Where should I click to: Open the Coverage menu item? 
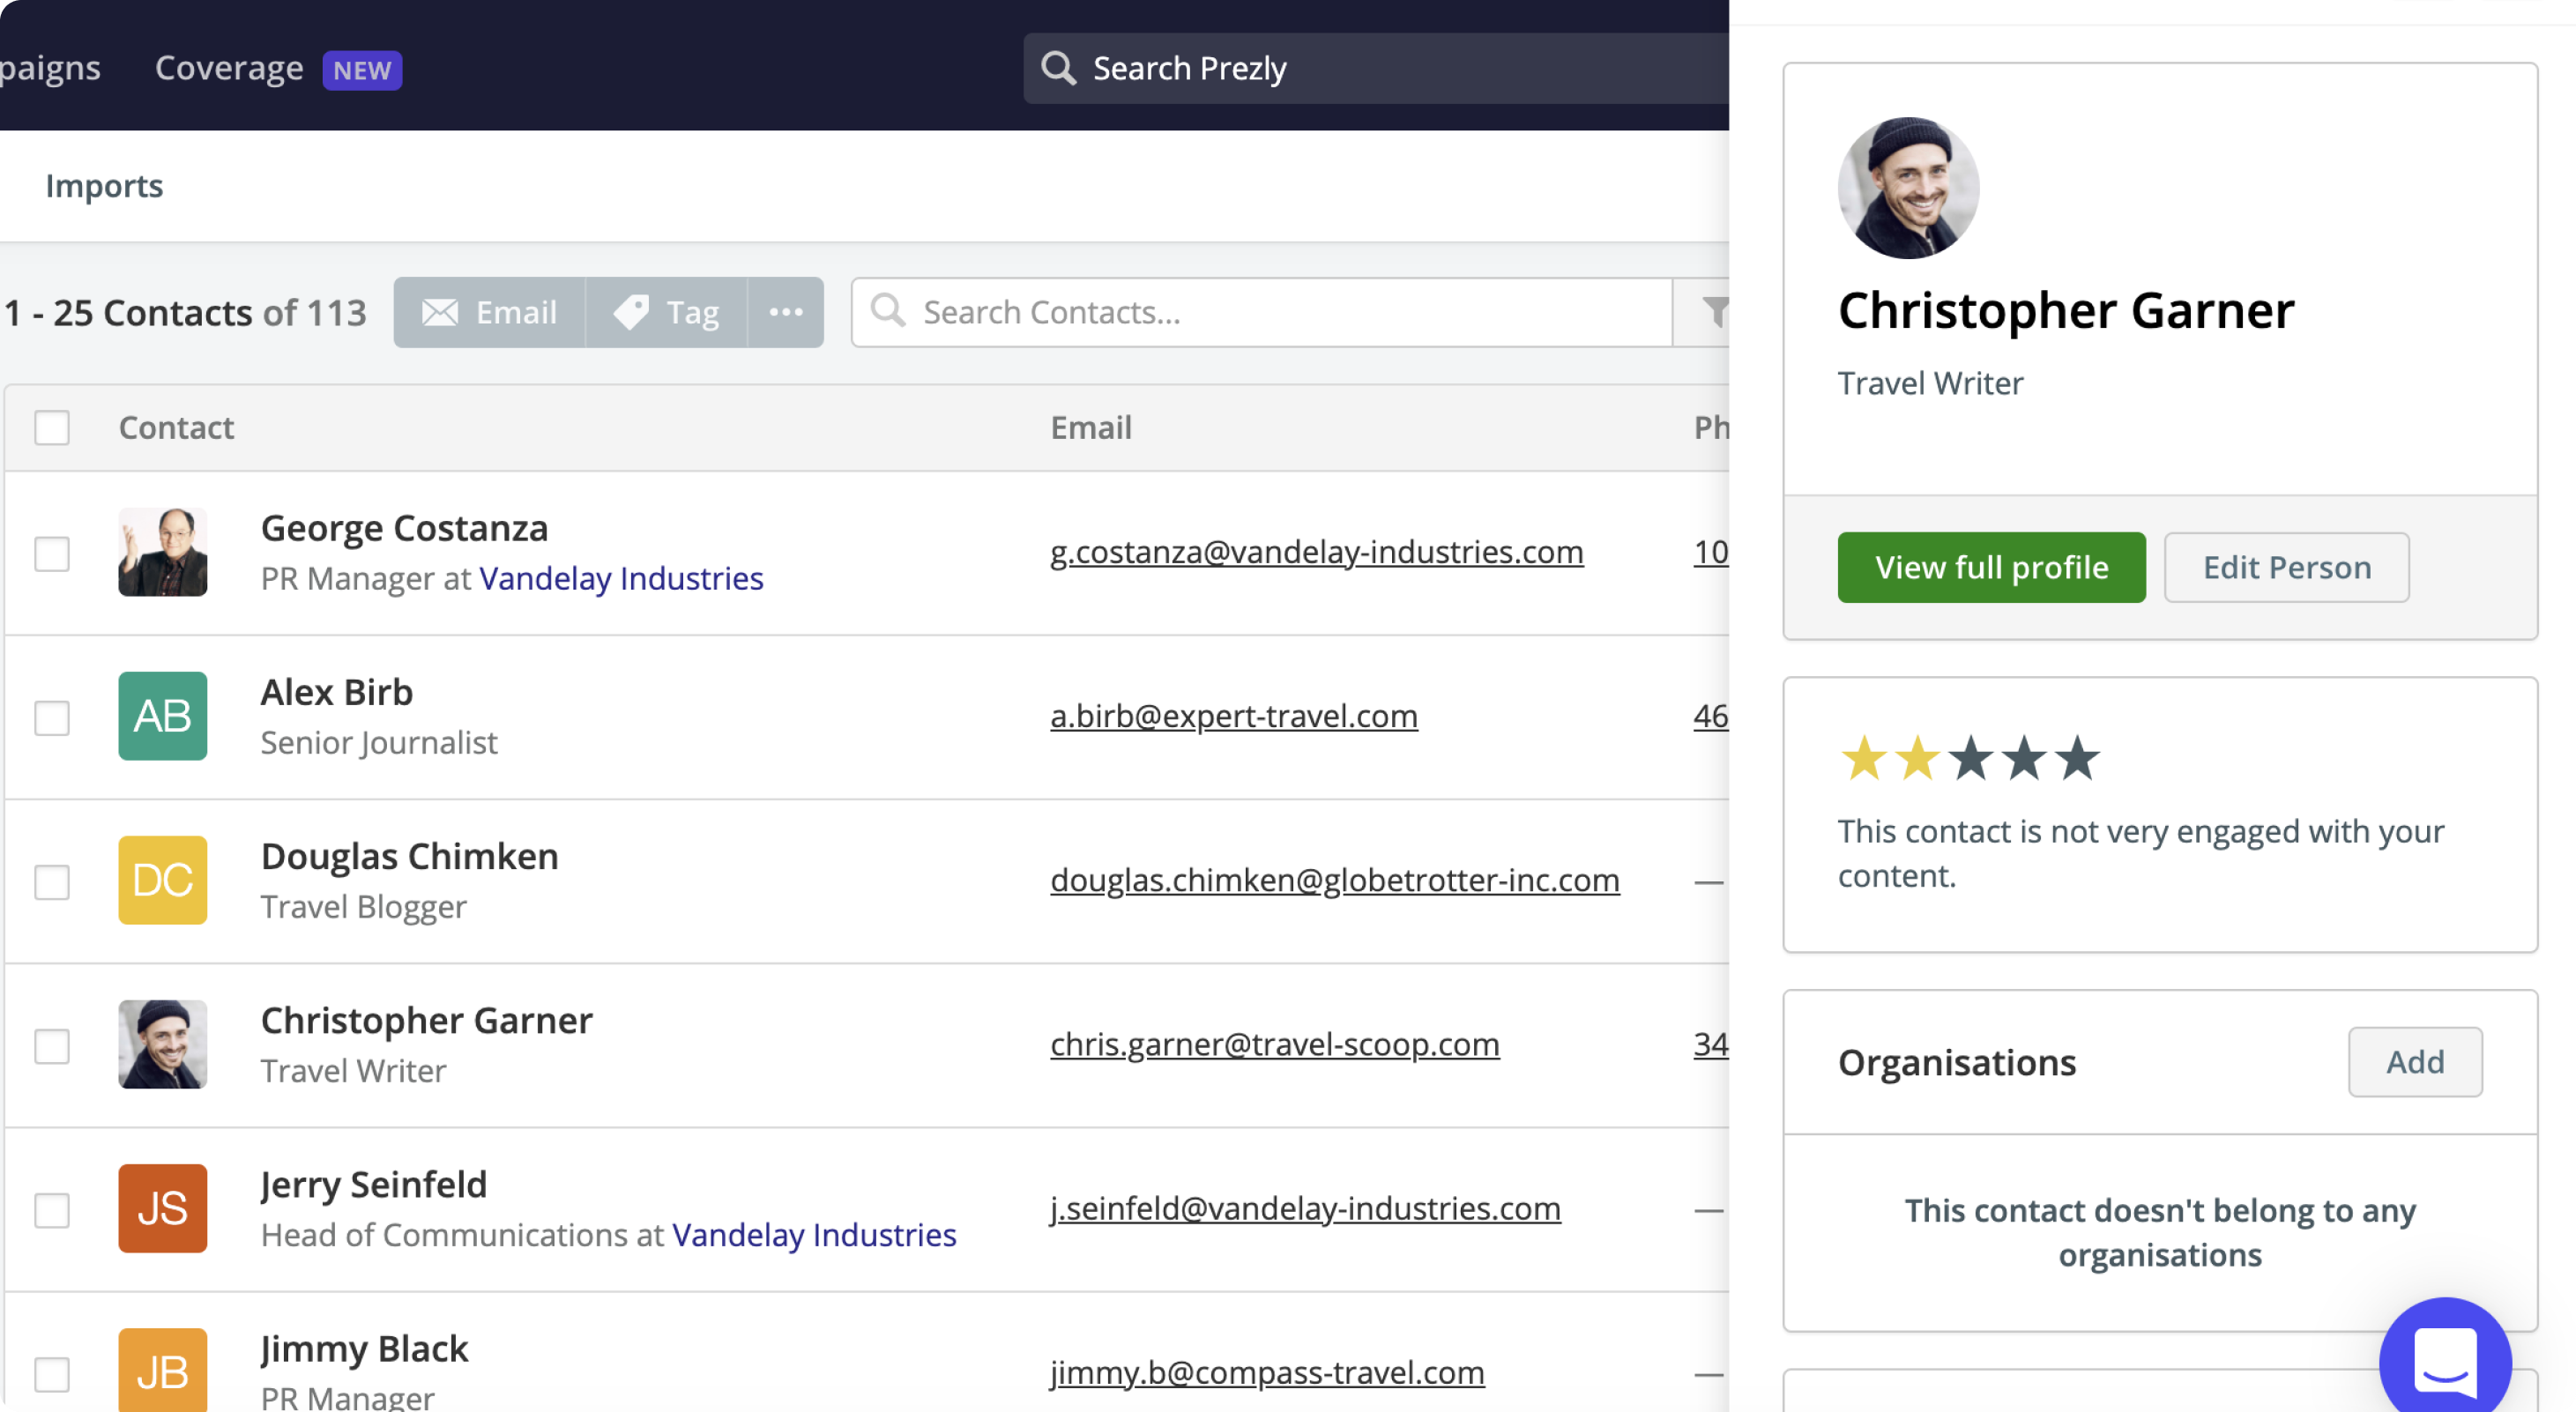229,68
